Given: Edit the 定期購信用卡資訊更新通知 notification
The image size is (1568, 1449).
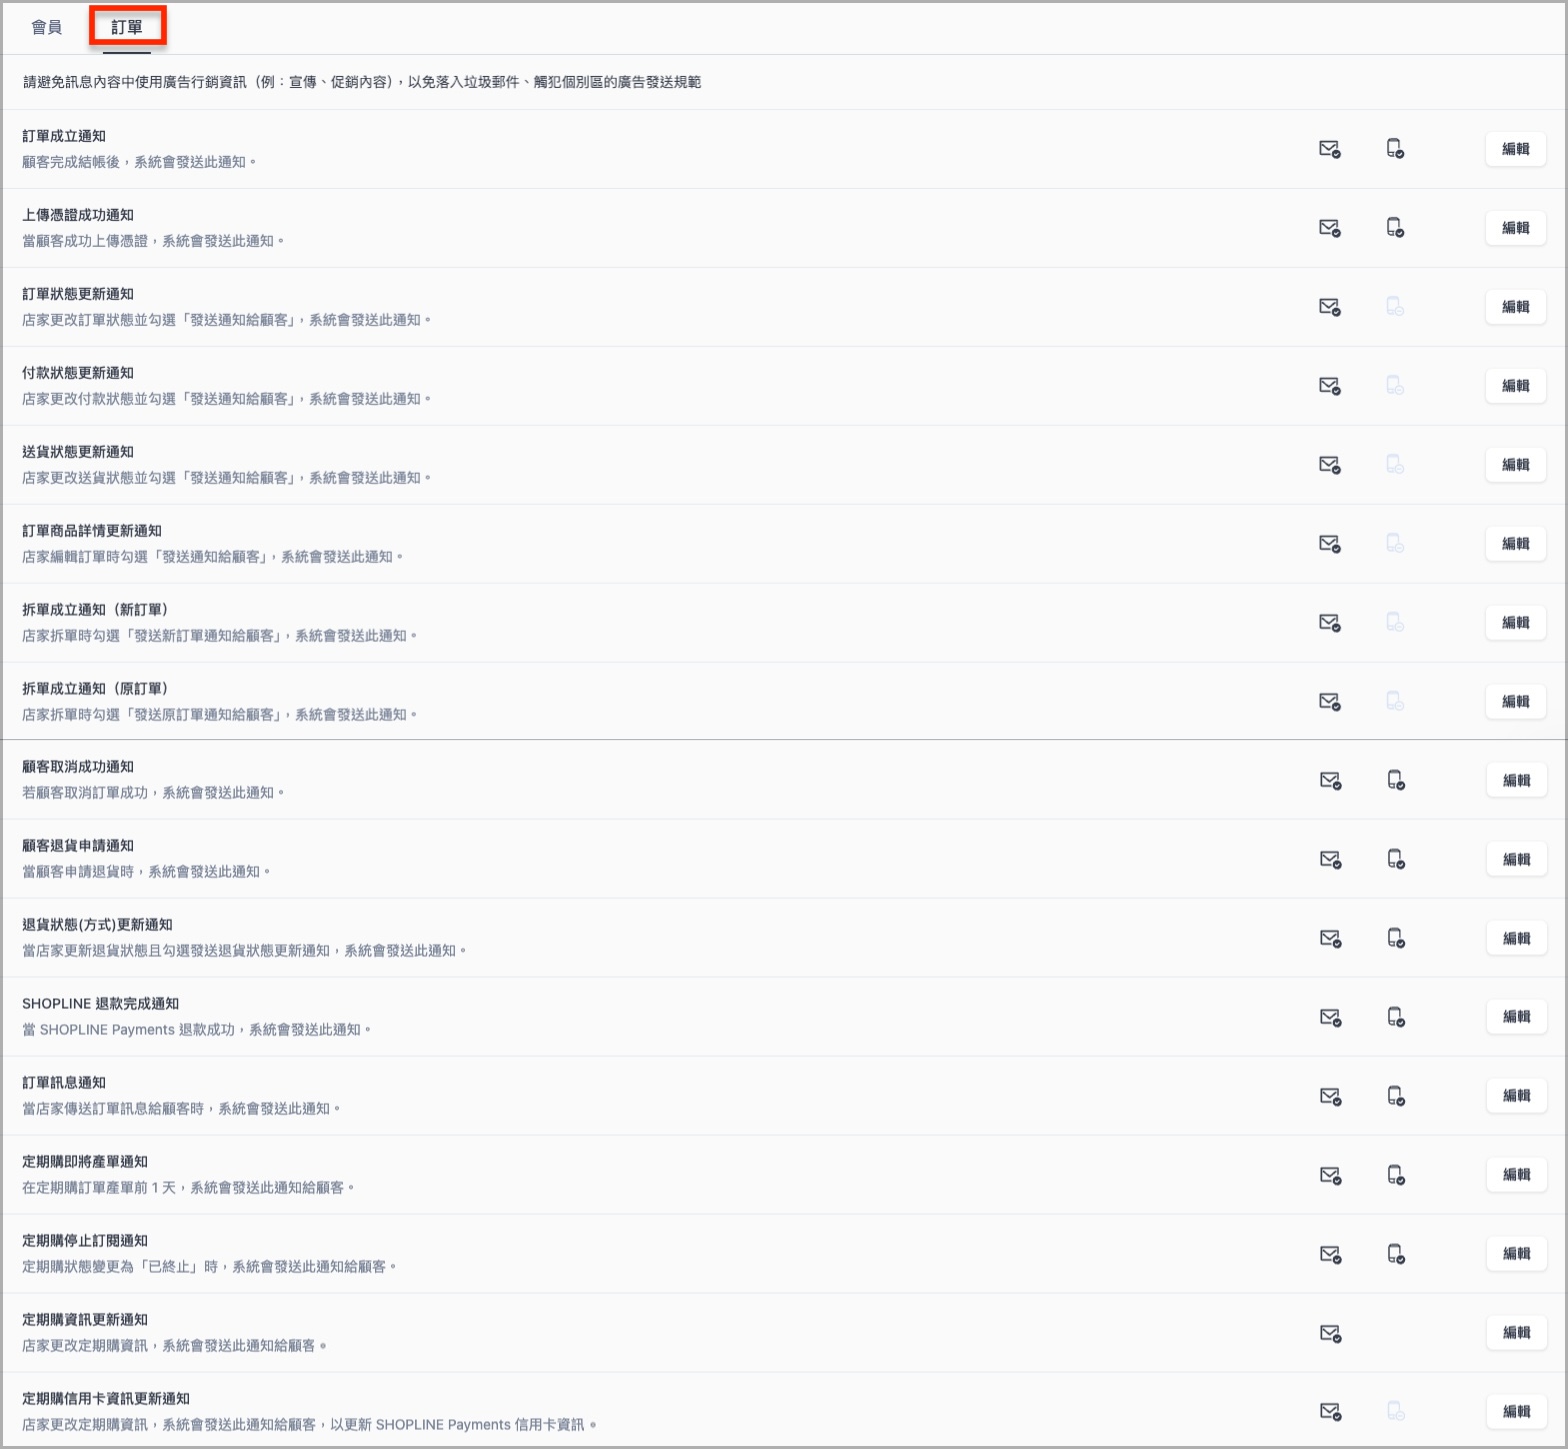Looking at the screenshot, I should [x=1517, y=1412].
